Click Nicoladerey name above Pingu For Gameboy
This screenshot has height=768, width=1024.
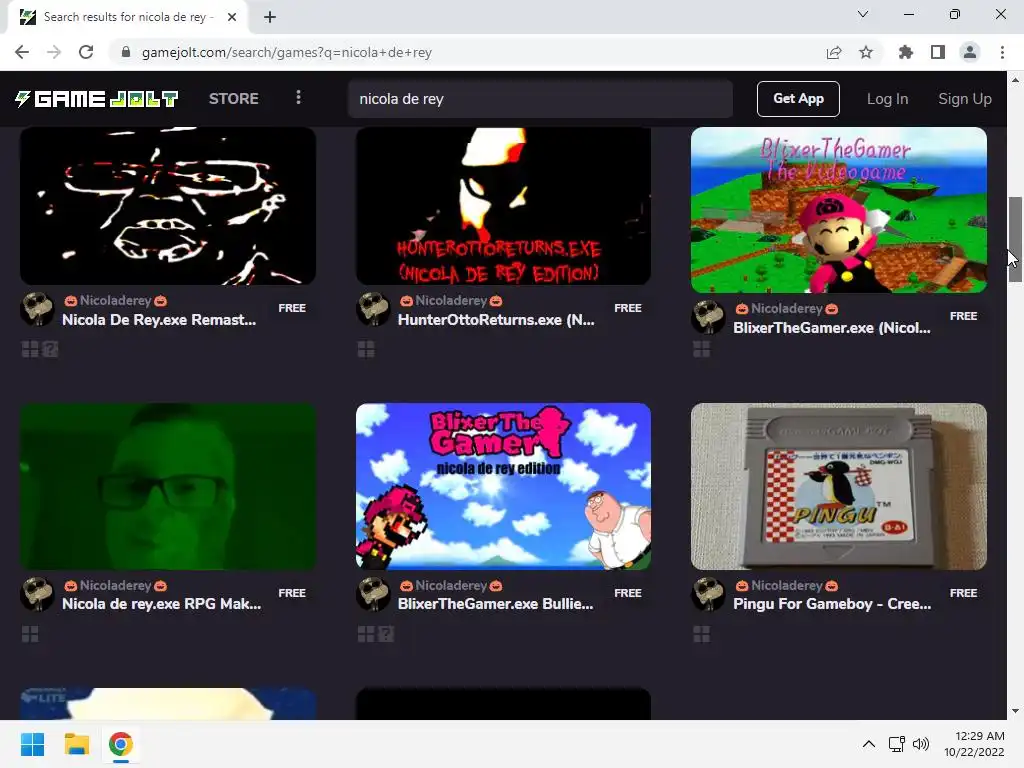click(786, 585)
